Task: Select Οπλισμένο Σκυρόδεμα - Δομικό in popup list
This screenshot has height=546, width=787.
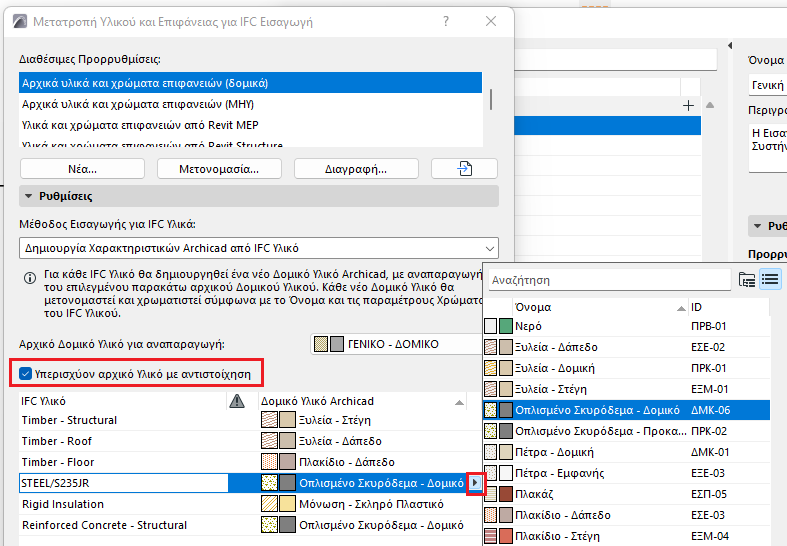Action: pyautogui.click(x=626, y=410)
